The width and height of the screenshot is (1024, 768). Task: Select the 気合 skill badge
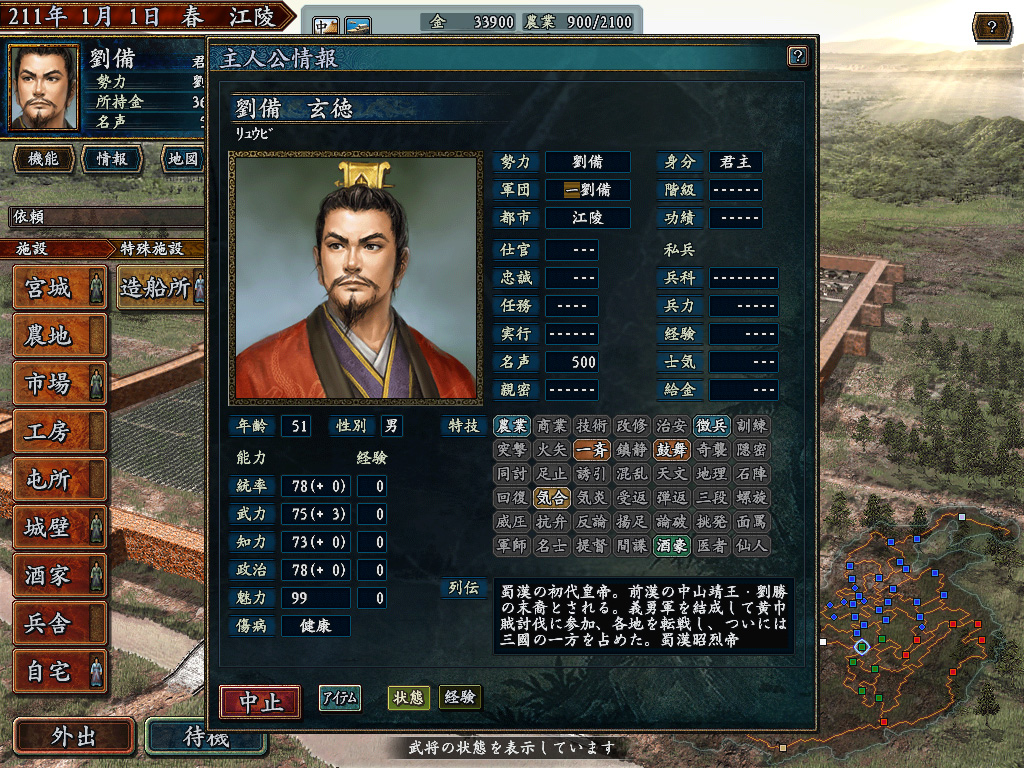[x=552, y=498]
